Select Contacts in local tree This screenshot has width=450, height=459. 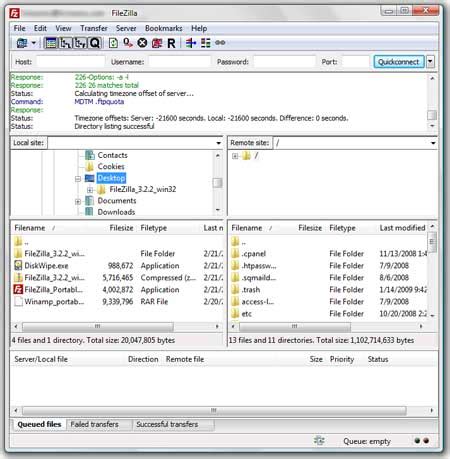pyautogui.click(x=112, y=155)
